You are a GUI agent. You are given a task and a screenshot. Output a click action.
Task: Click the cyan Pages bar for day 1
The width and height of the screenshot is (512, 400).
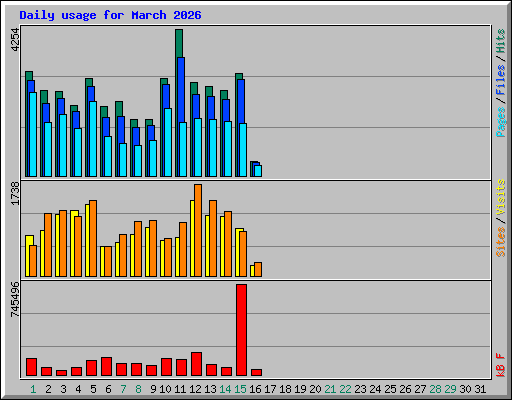(x=33, y=134)
